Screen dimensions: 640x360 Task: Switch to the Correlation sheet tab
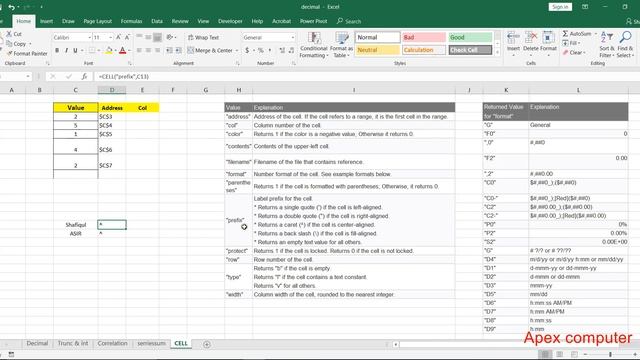(x=112, y=344)
